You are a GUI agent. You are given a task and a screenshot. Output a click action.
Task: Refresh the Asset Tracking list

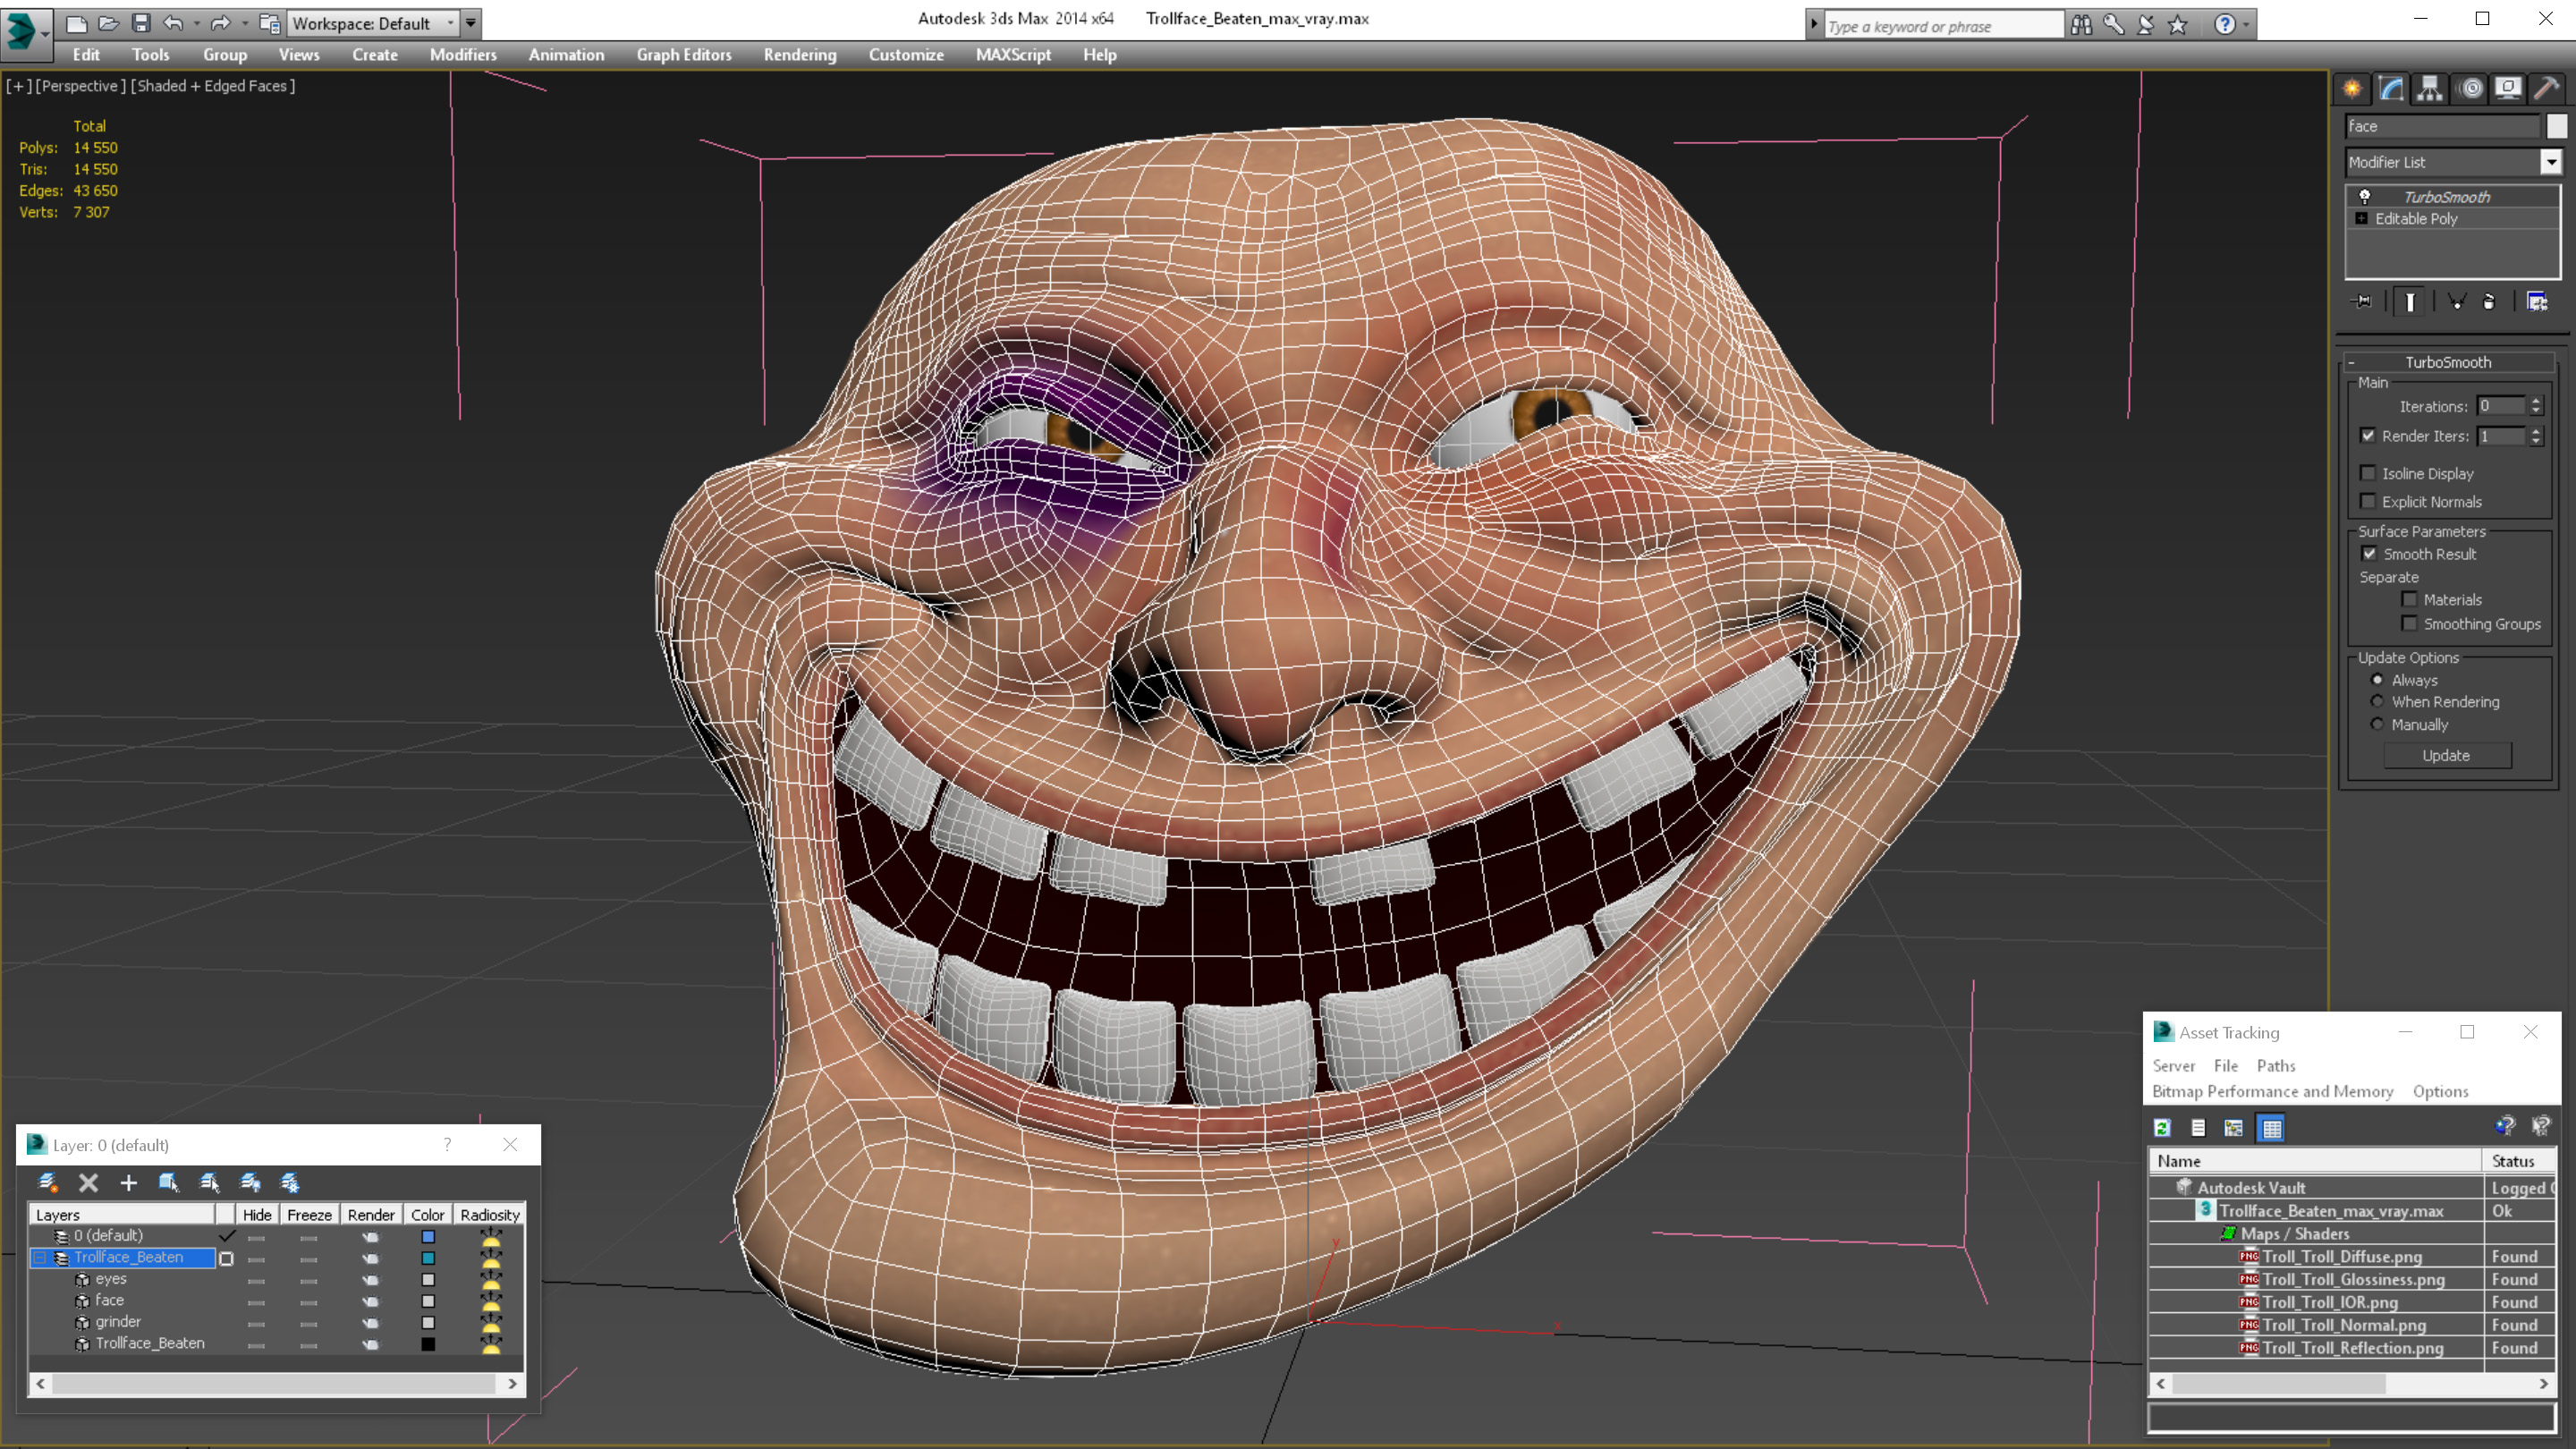tap(2162, 1128)
